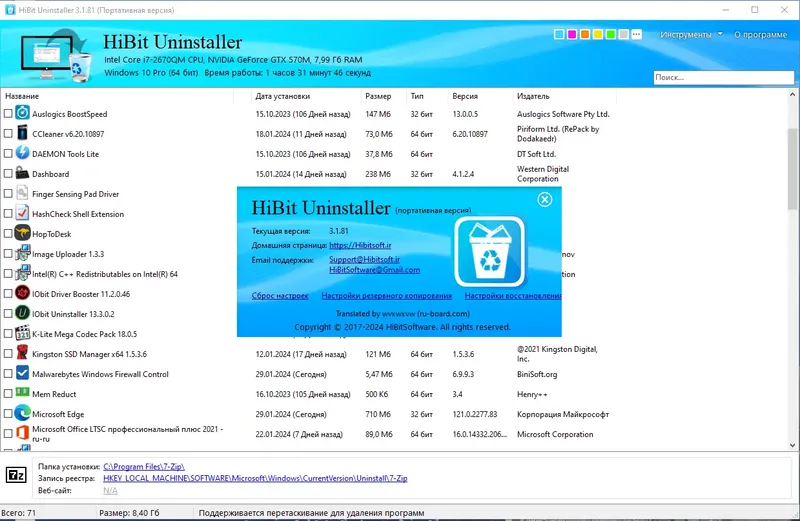Click the Mem Reduct memory chip icon
Viewport: 800px width, 521px height.
coord(22,392)
